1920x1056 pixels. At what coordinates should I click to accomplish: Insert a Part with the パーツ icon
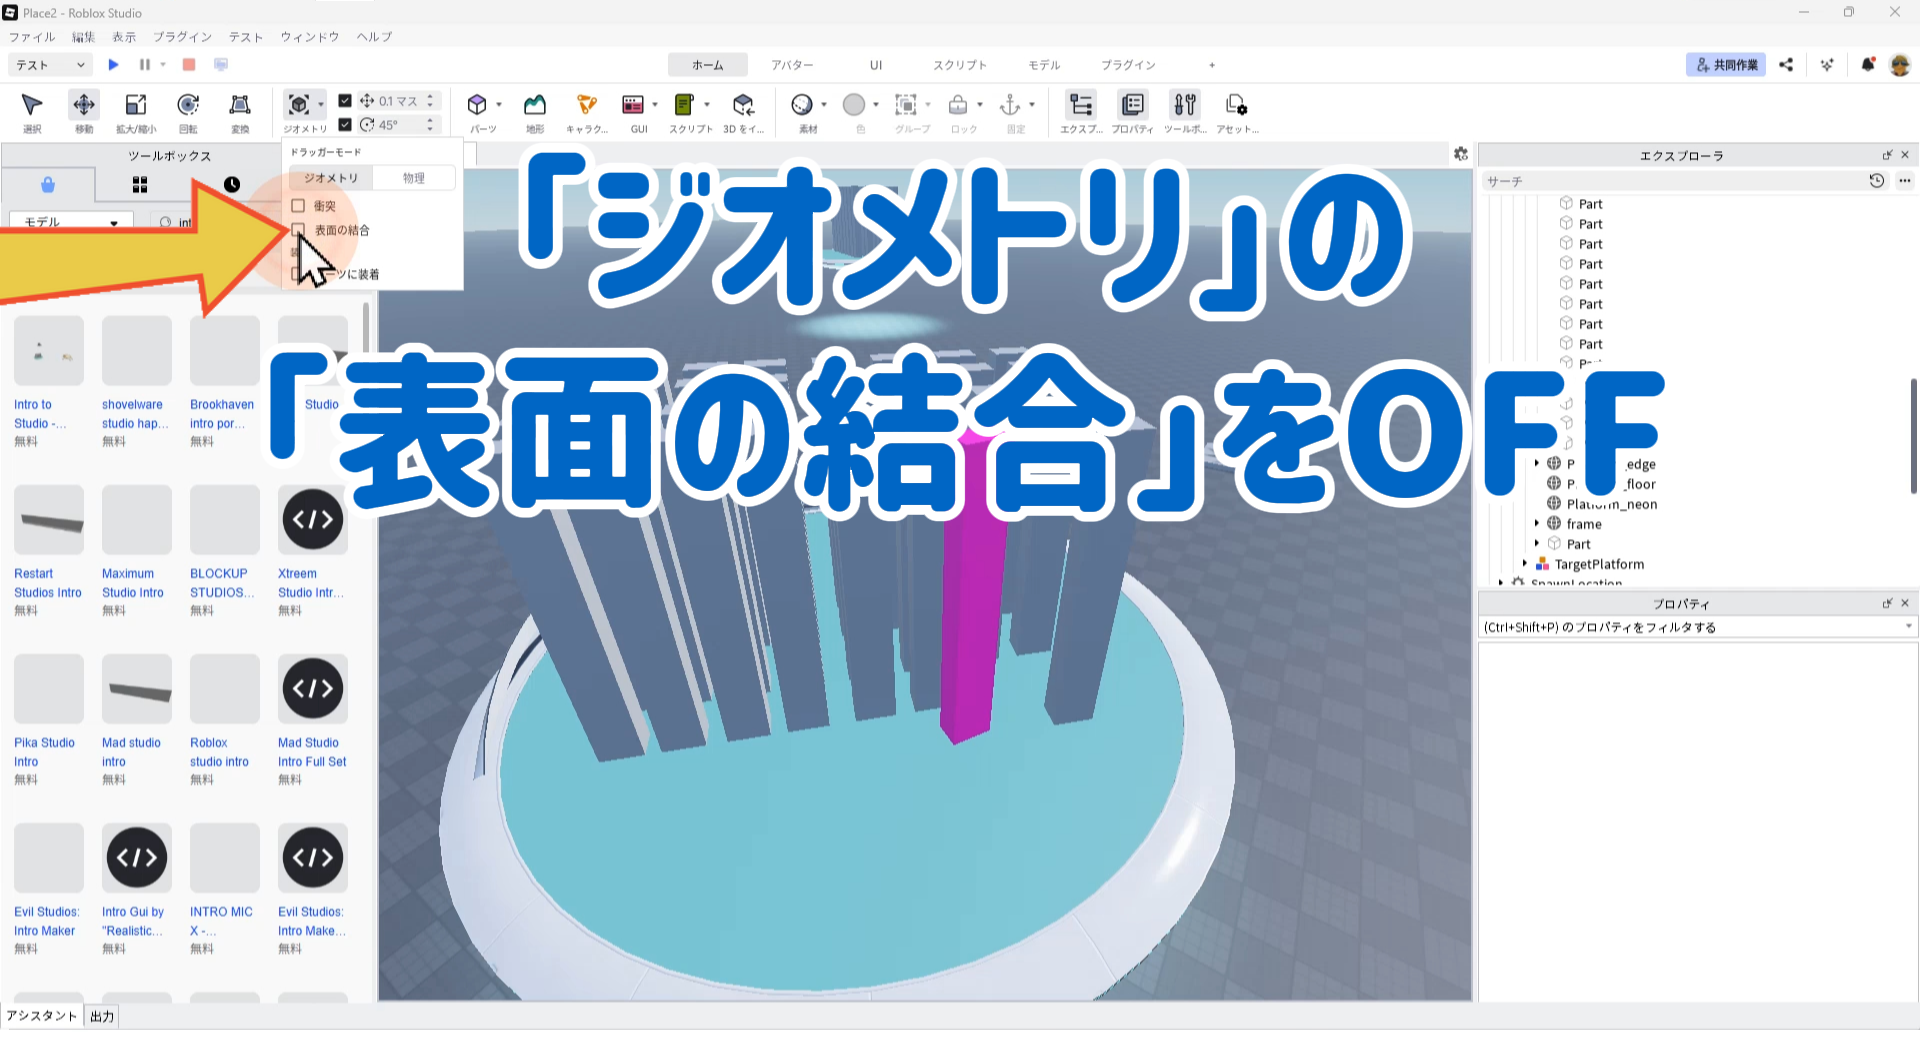point(478,105)
